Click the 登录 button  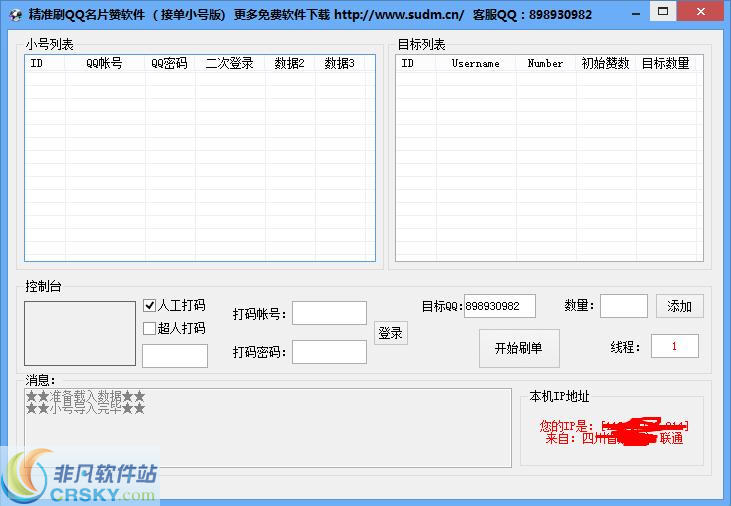coord(390,333)
